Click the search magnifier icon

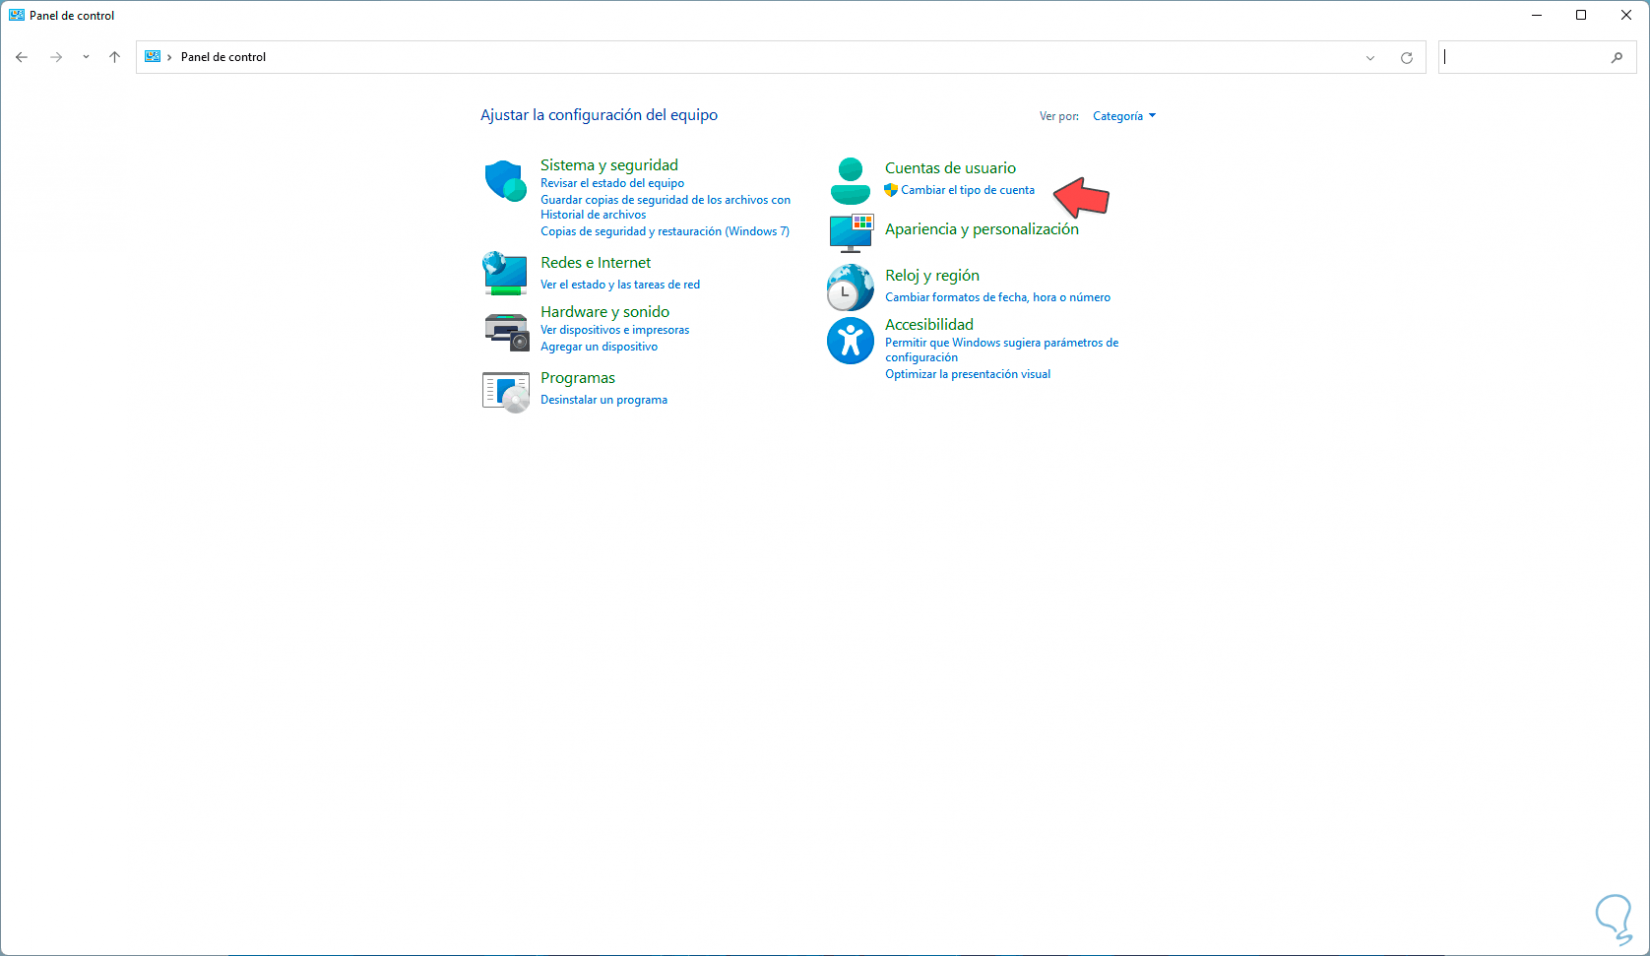(x=1617, y=58)
